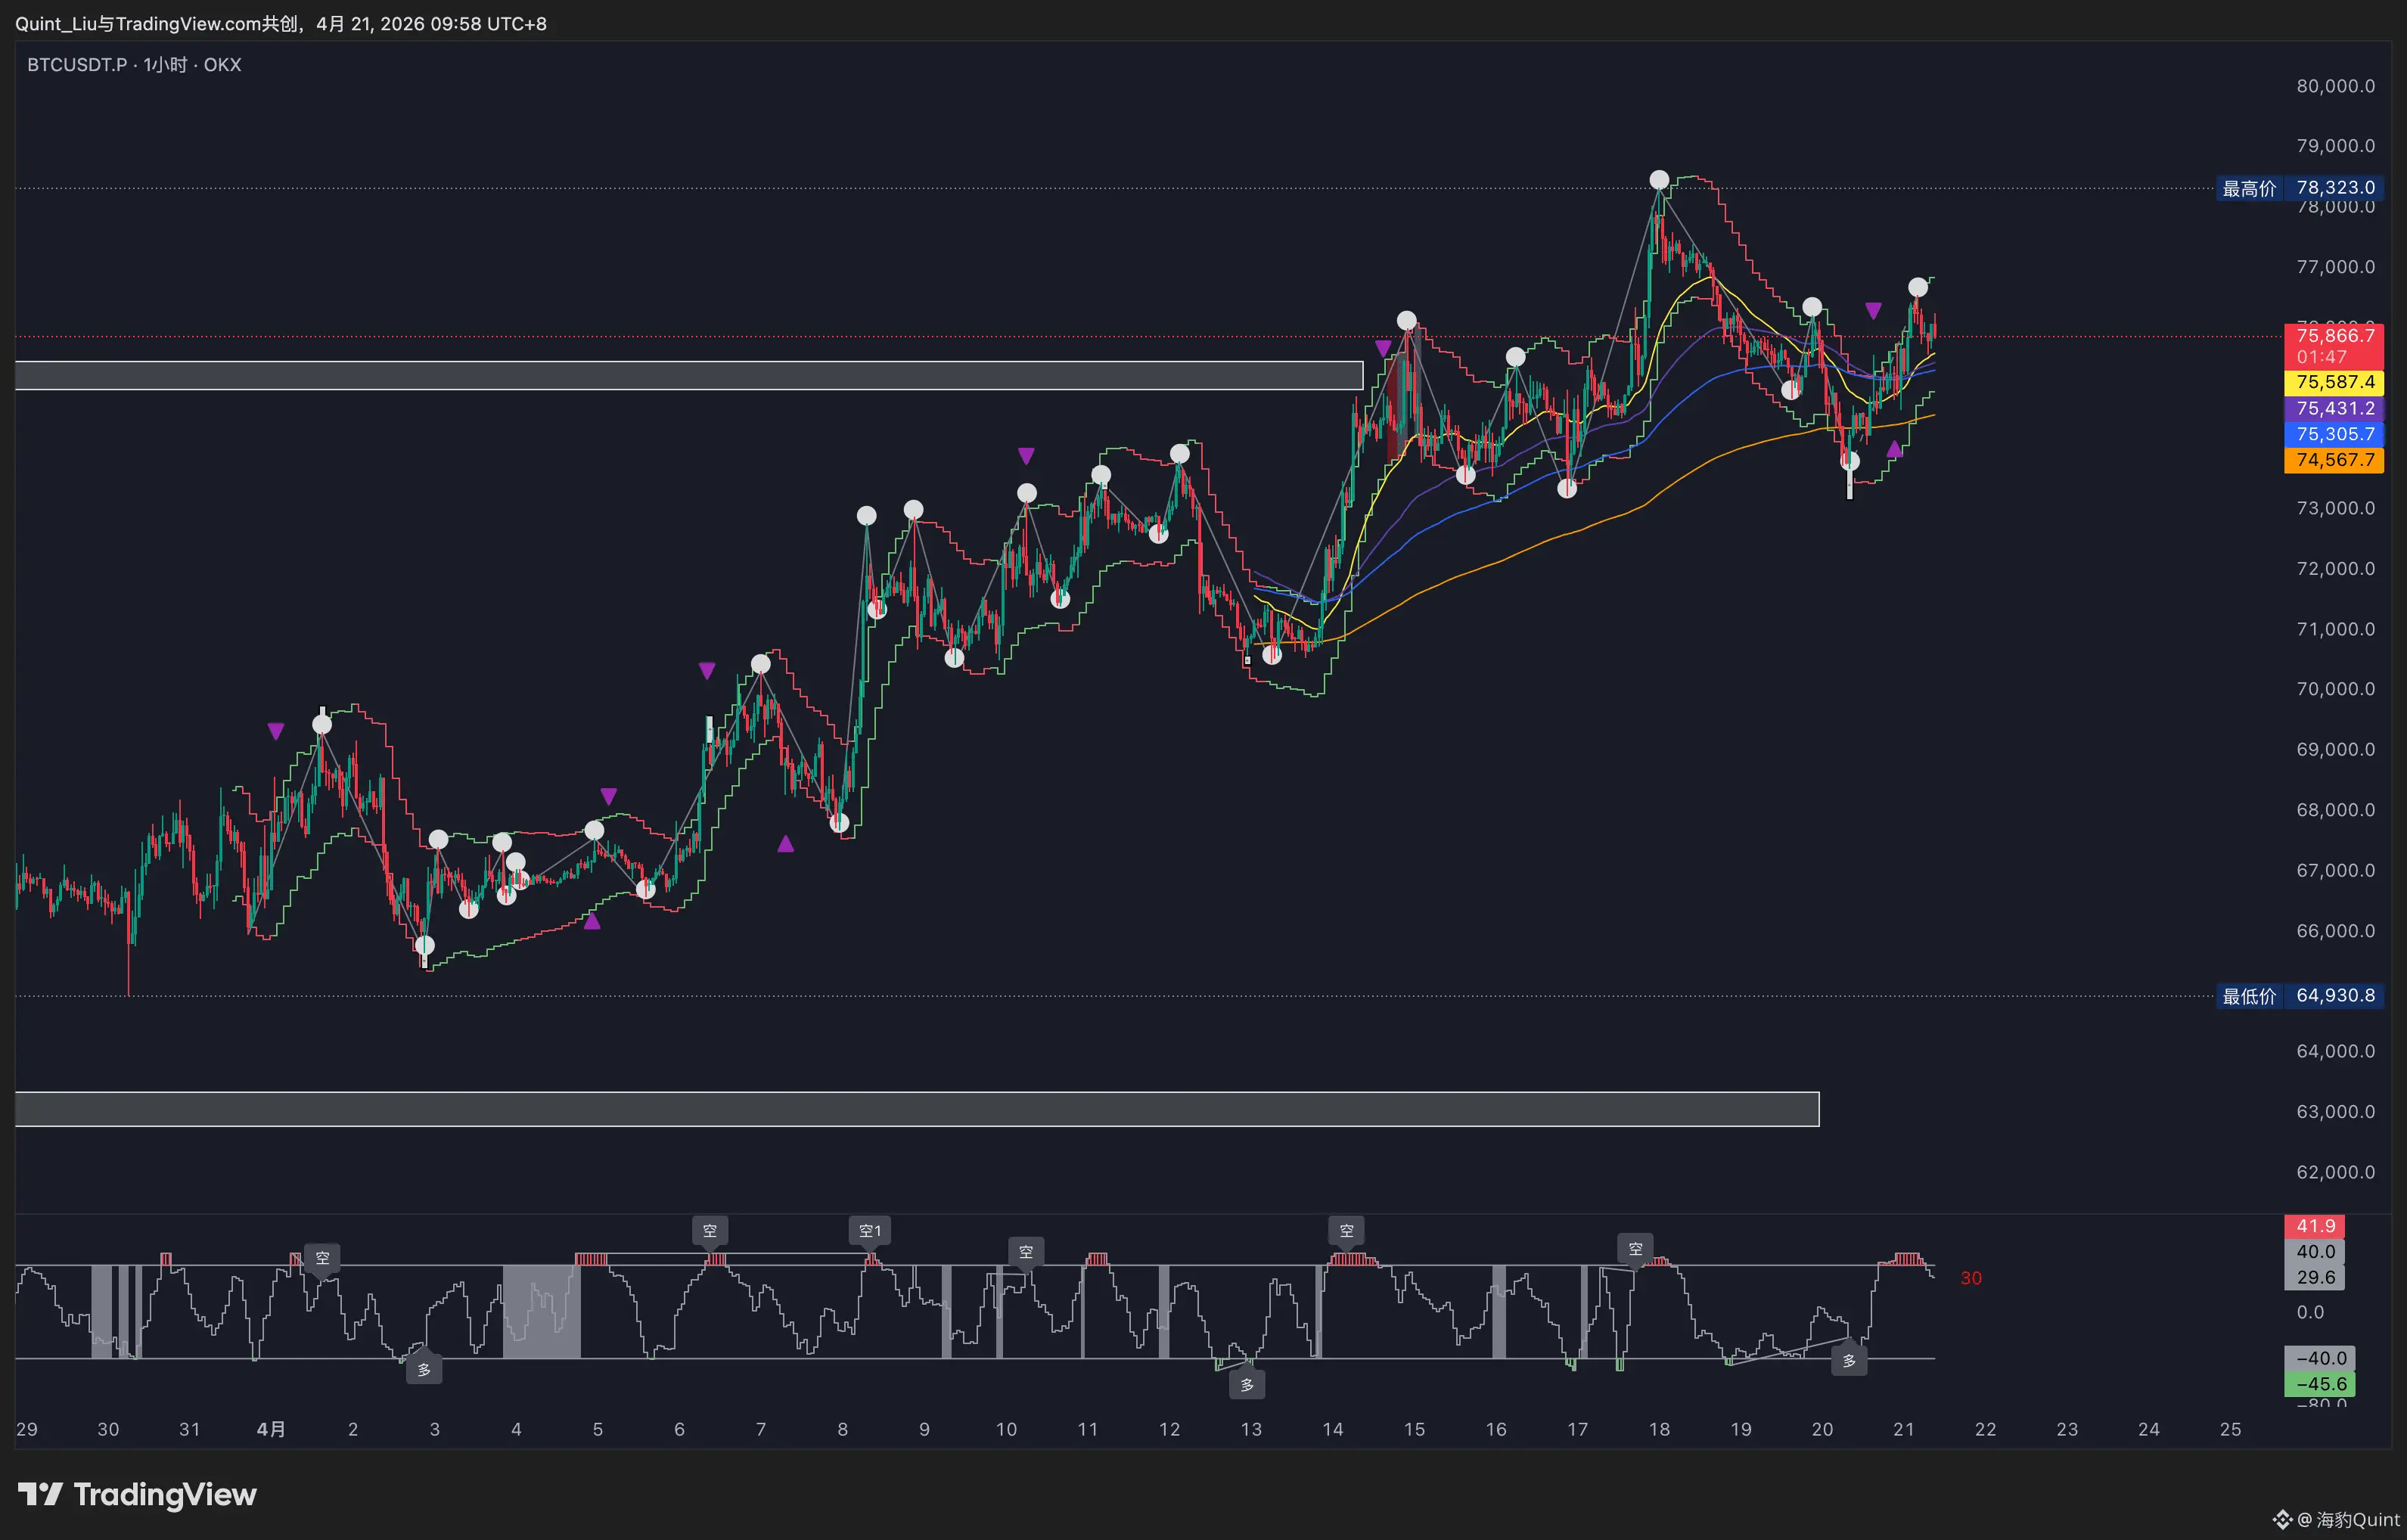Viewport: 2407px width, 1540px height.
Task: Select the '空1' short signal label
Action: pyautogui.click(x=869, y=1230)
